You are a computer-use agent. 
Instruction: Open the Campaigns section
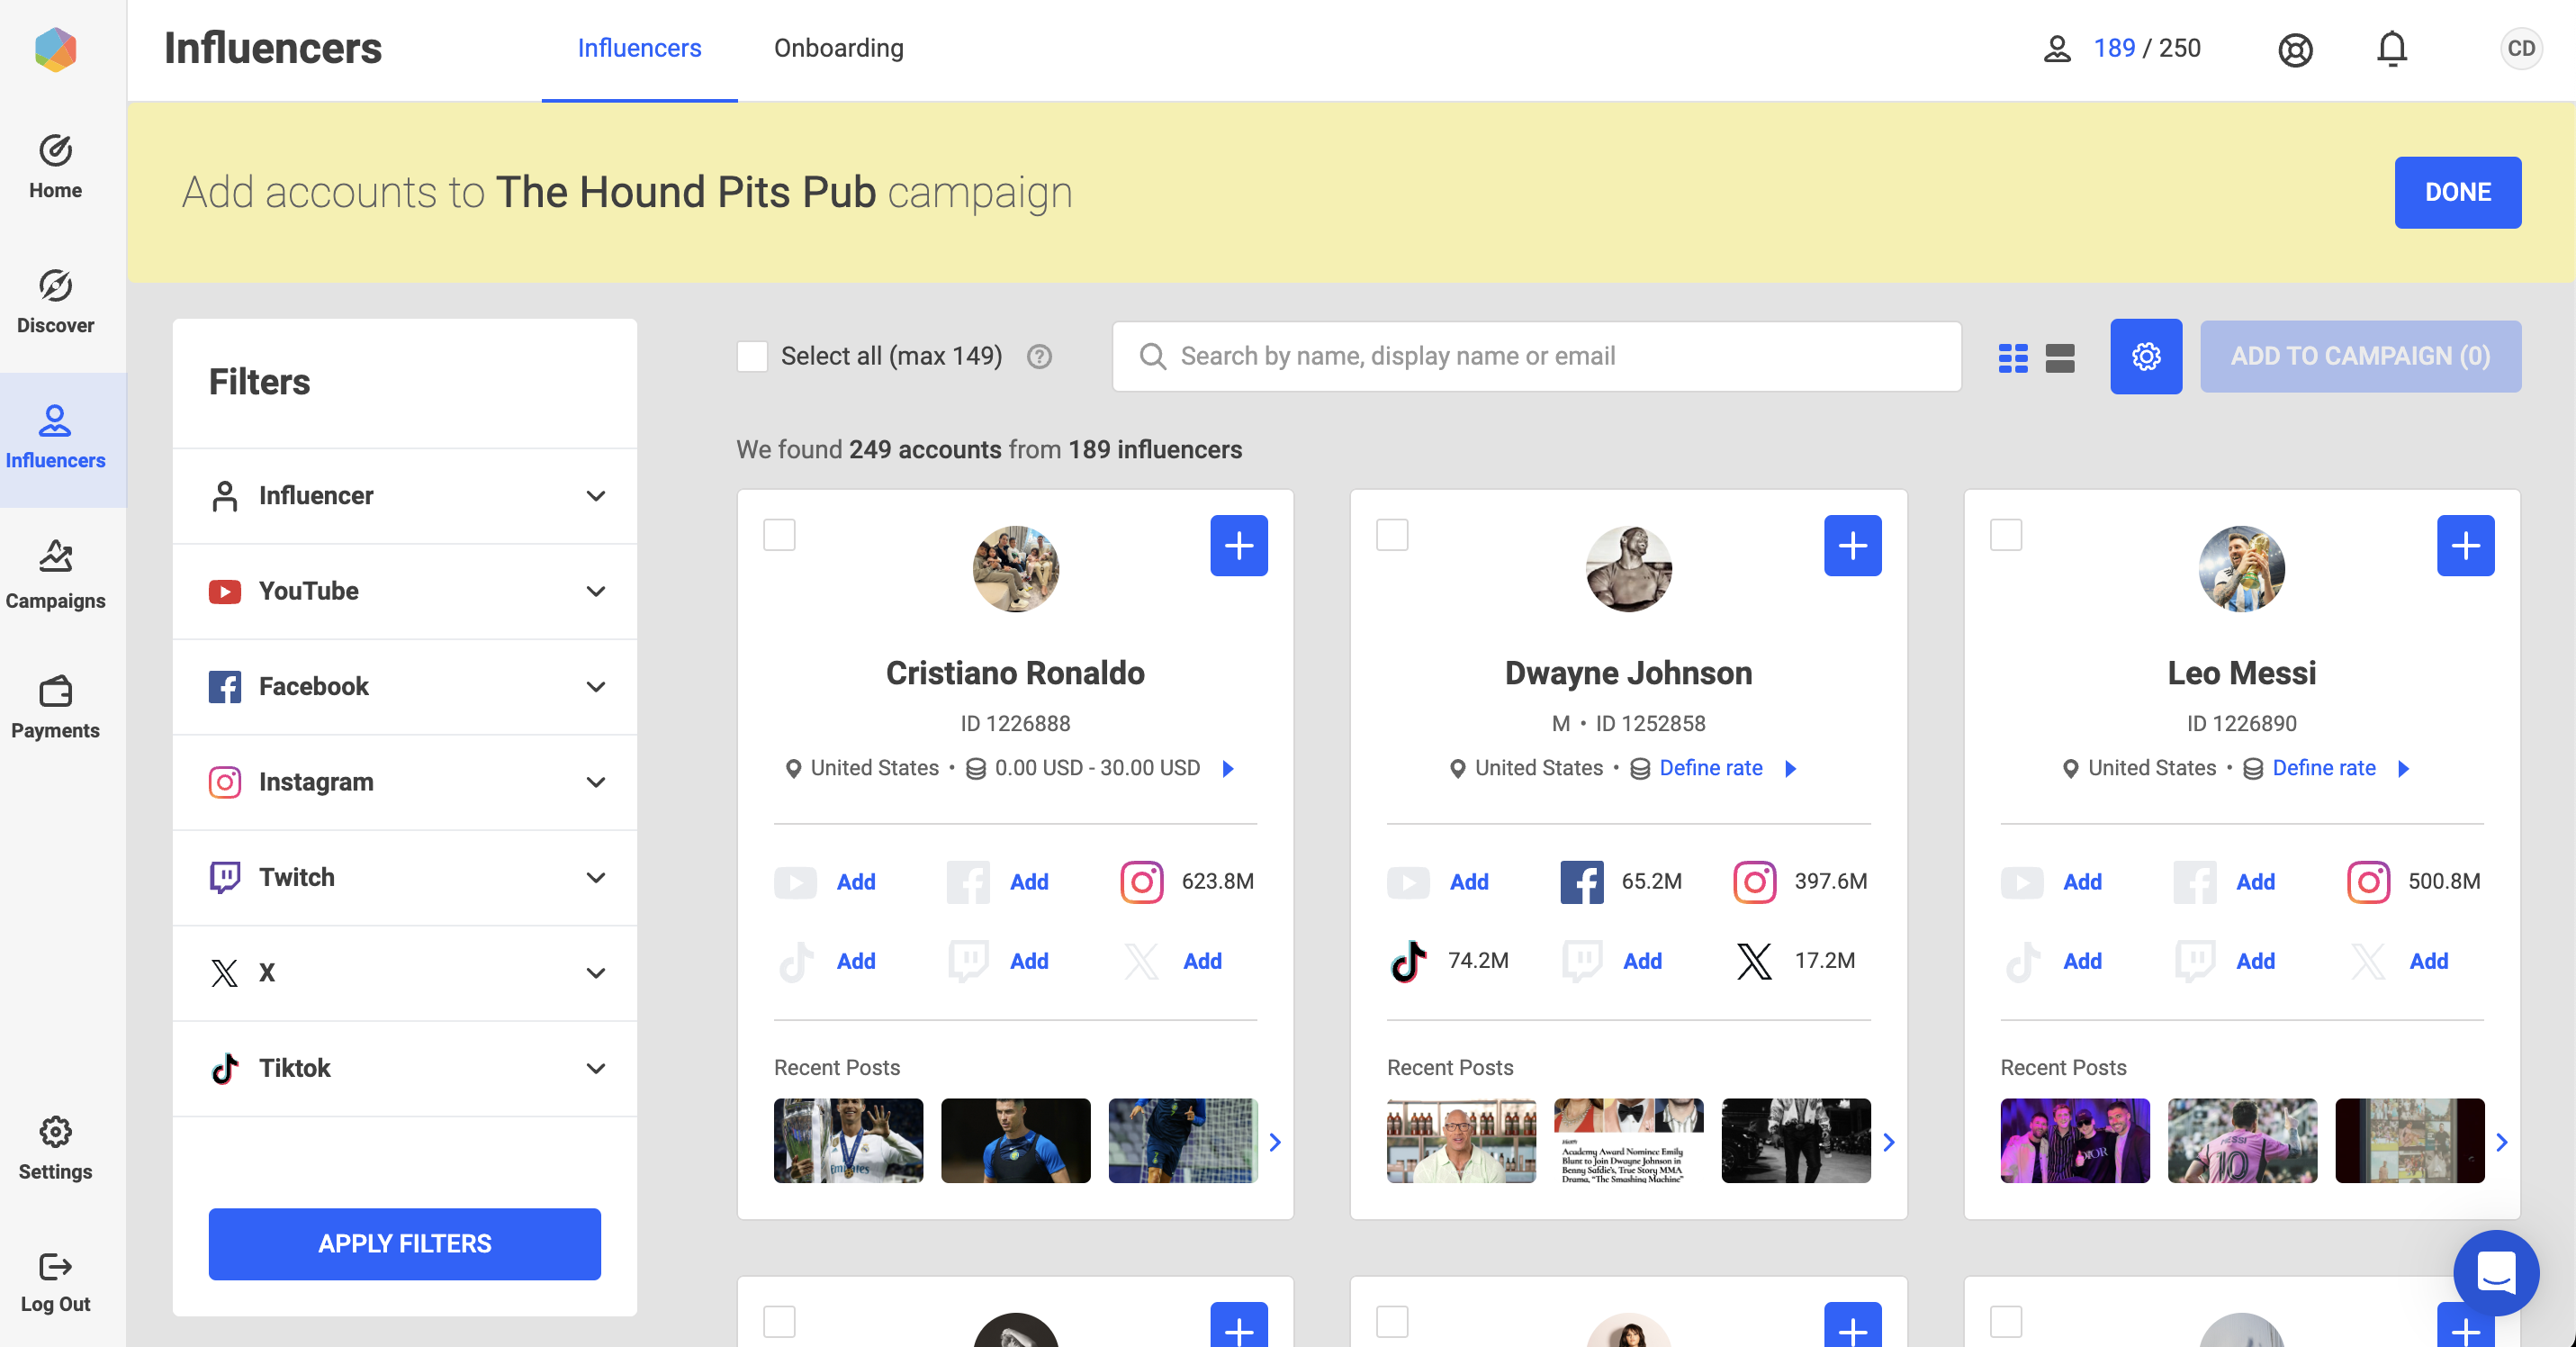[55, 575]
